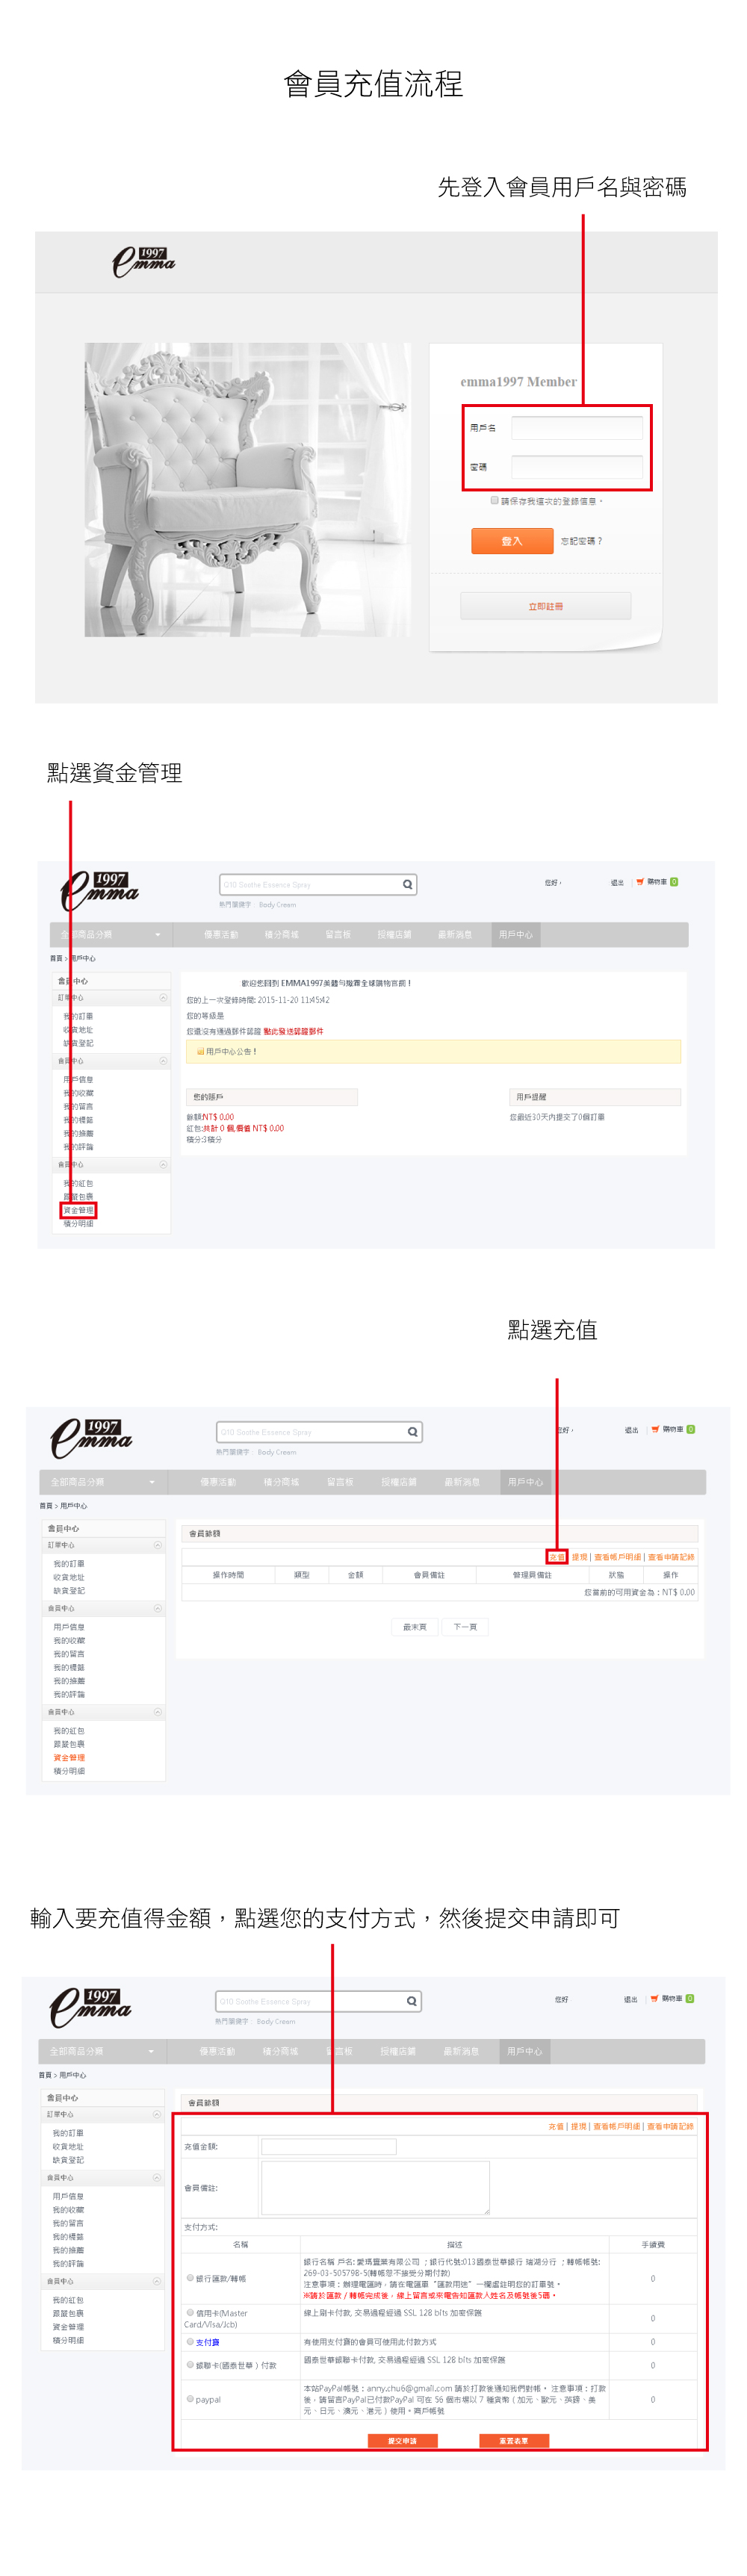Click the search magnifier icon in the 資金管理 screenshot

407,884
